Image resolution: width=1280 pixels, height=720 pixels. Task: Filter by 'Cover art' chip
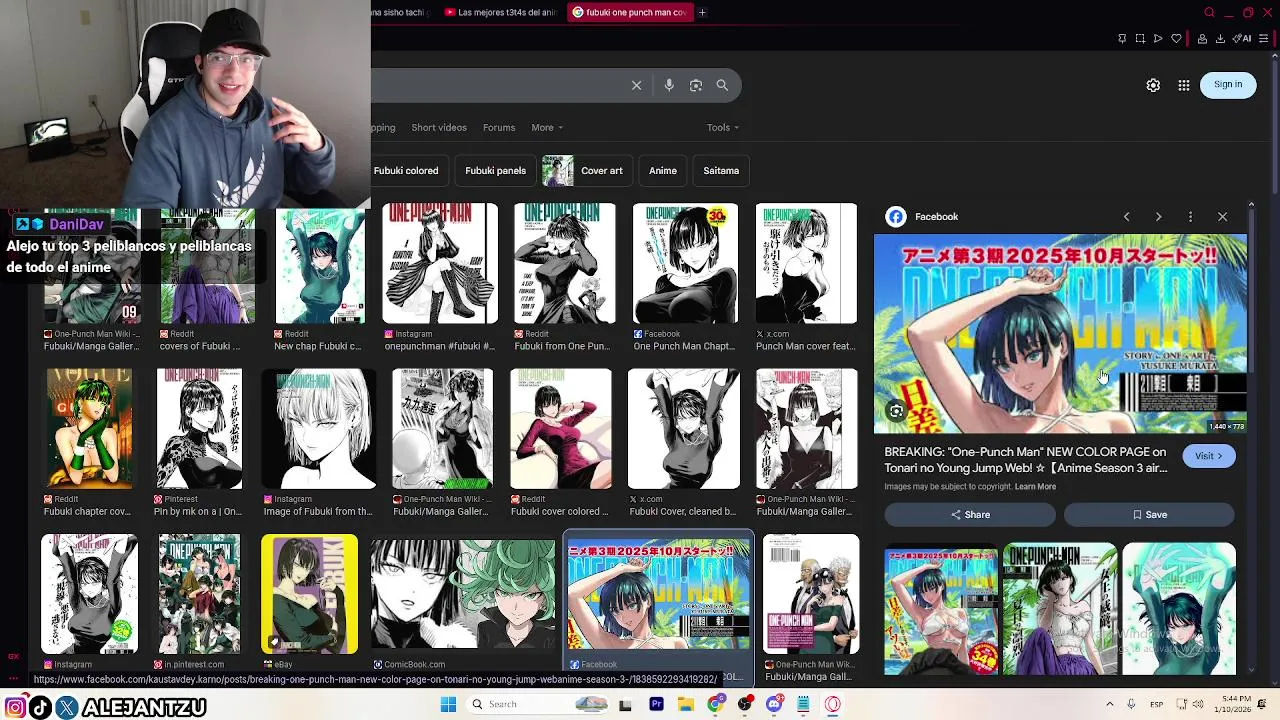point(587,170)
